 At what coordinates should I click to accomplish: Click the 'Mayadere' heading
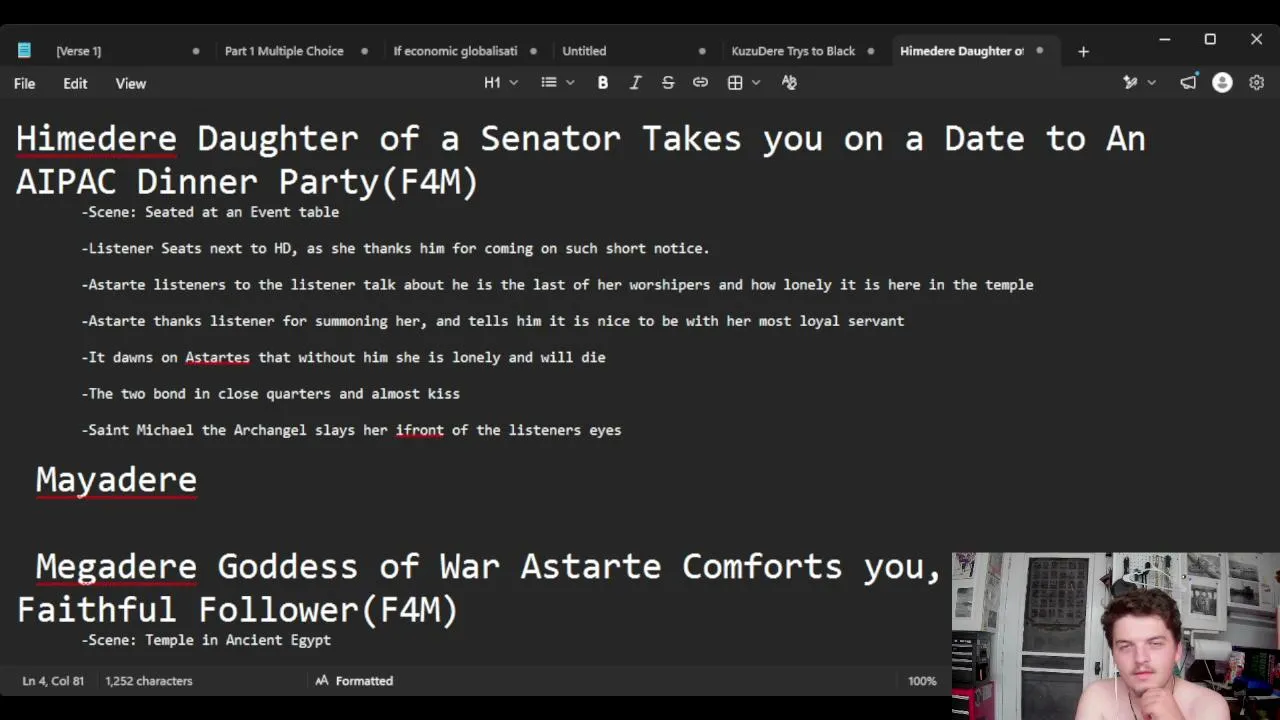[116, 480]
